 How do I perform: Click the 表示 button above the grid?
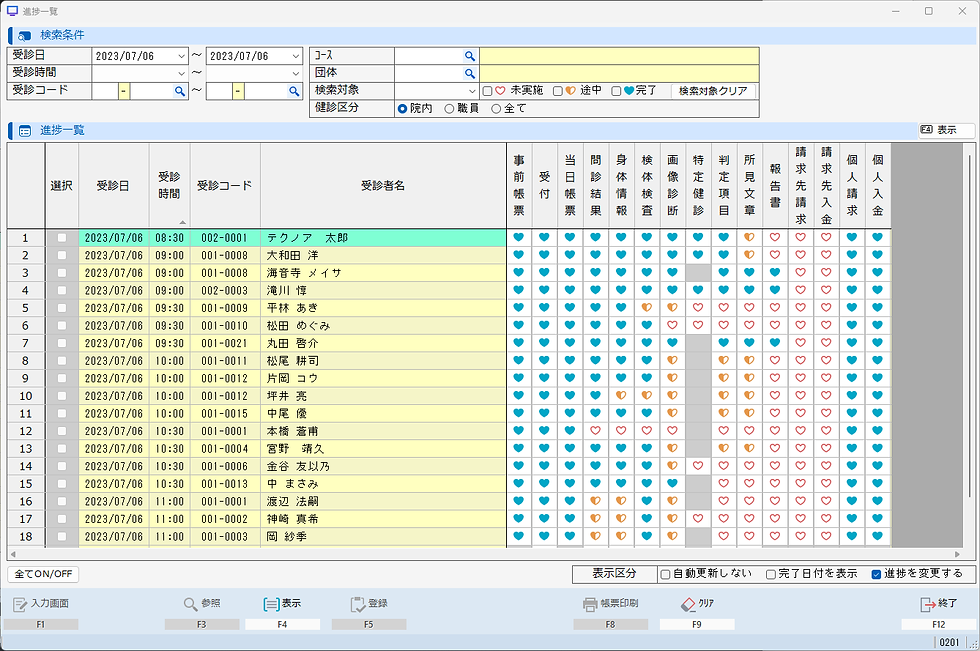point(946,130)
